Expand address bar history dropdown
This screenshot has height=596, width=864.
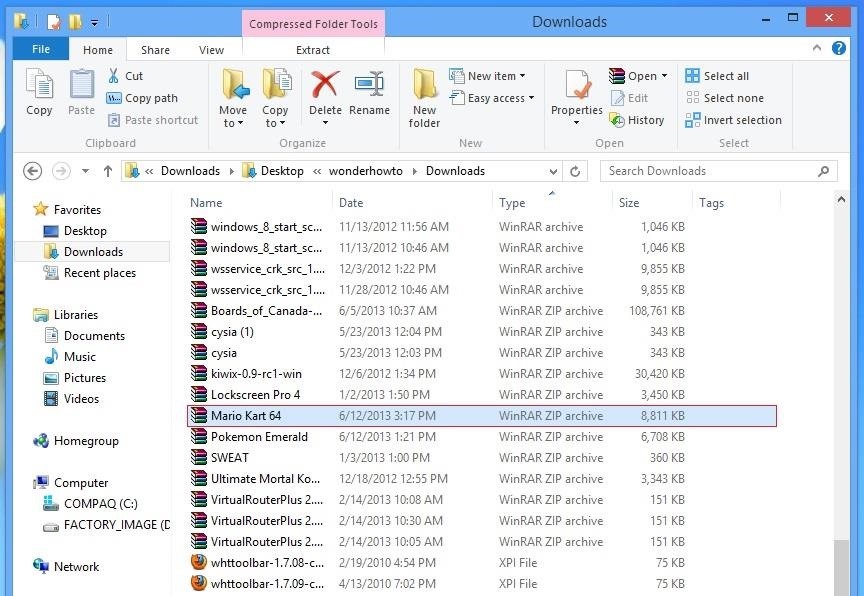coord(553,171)
